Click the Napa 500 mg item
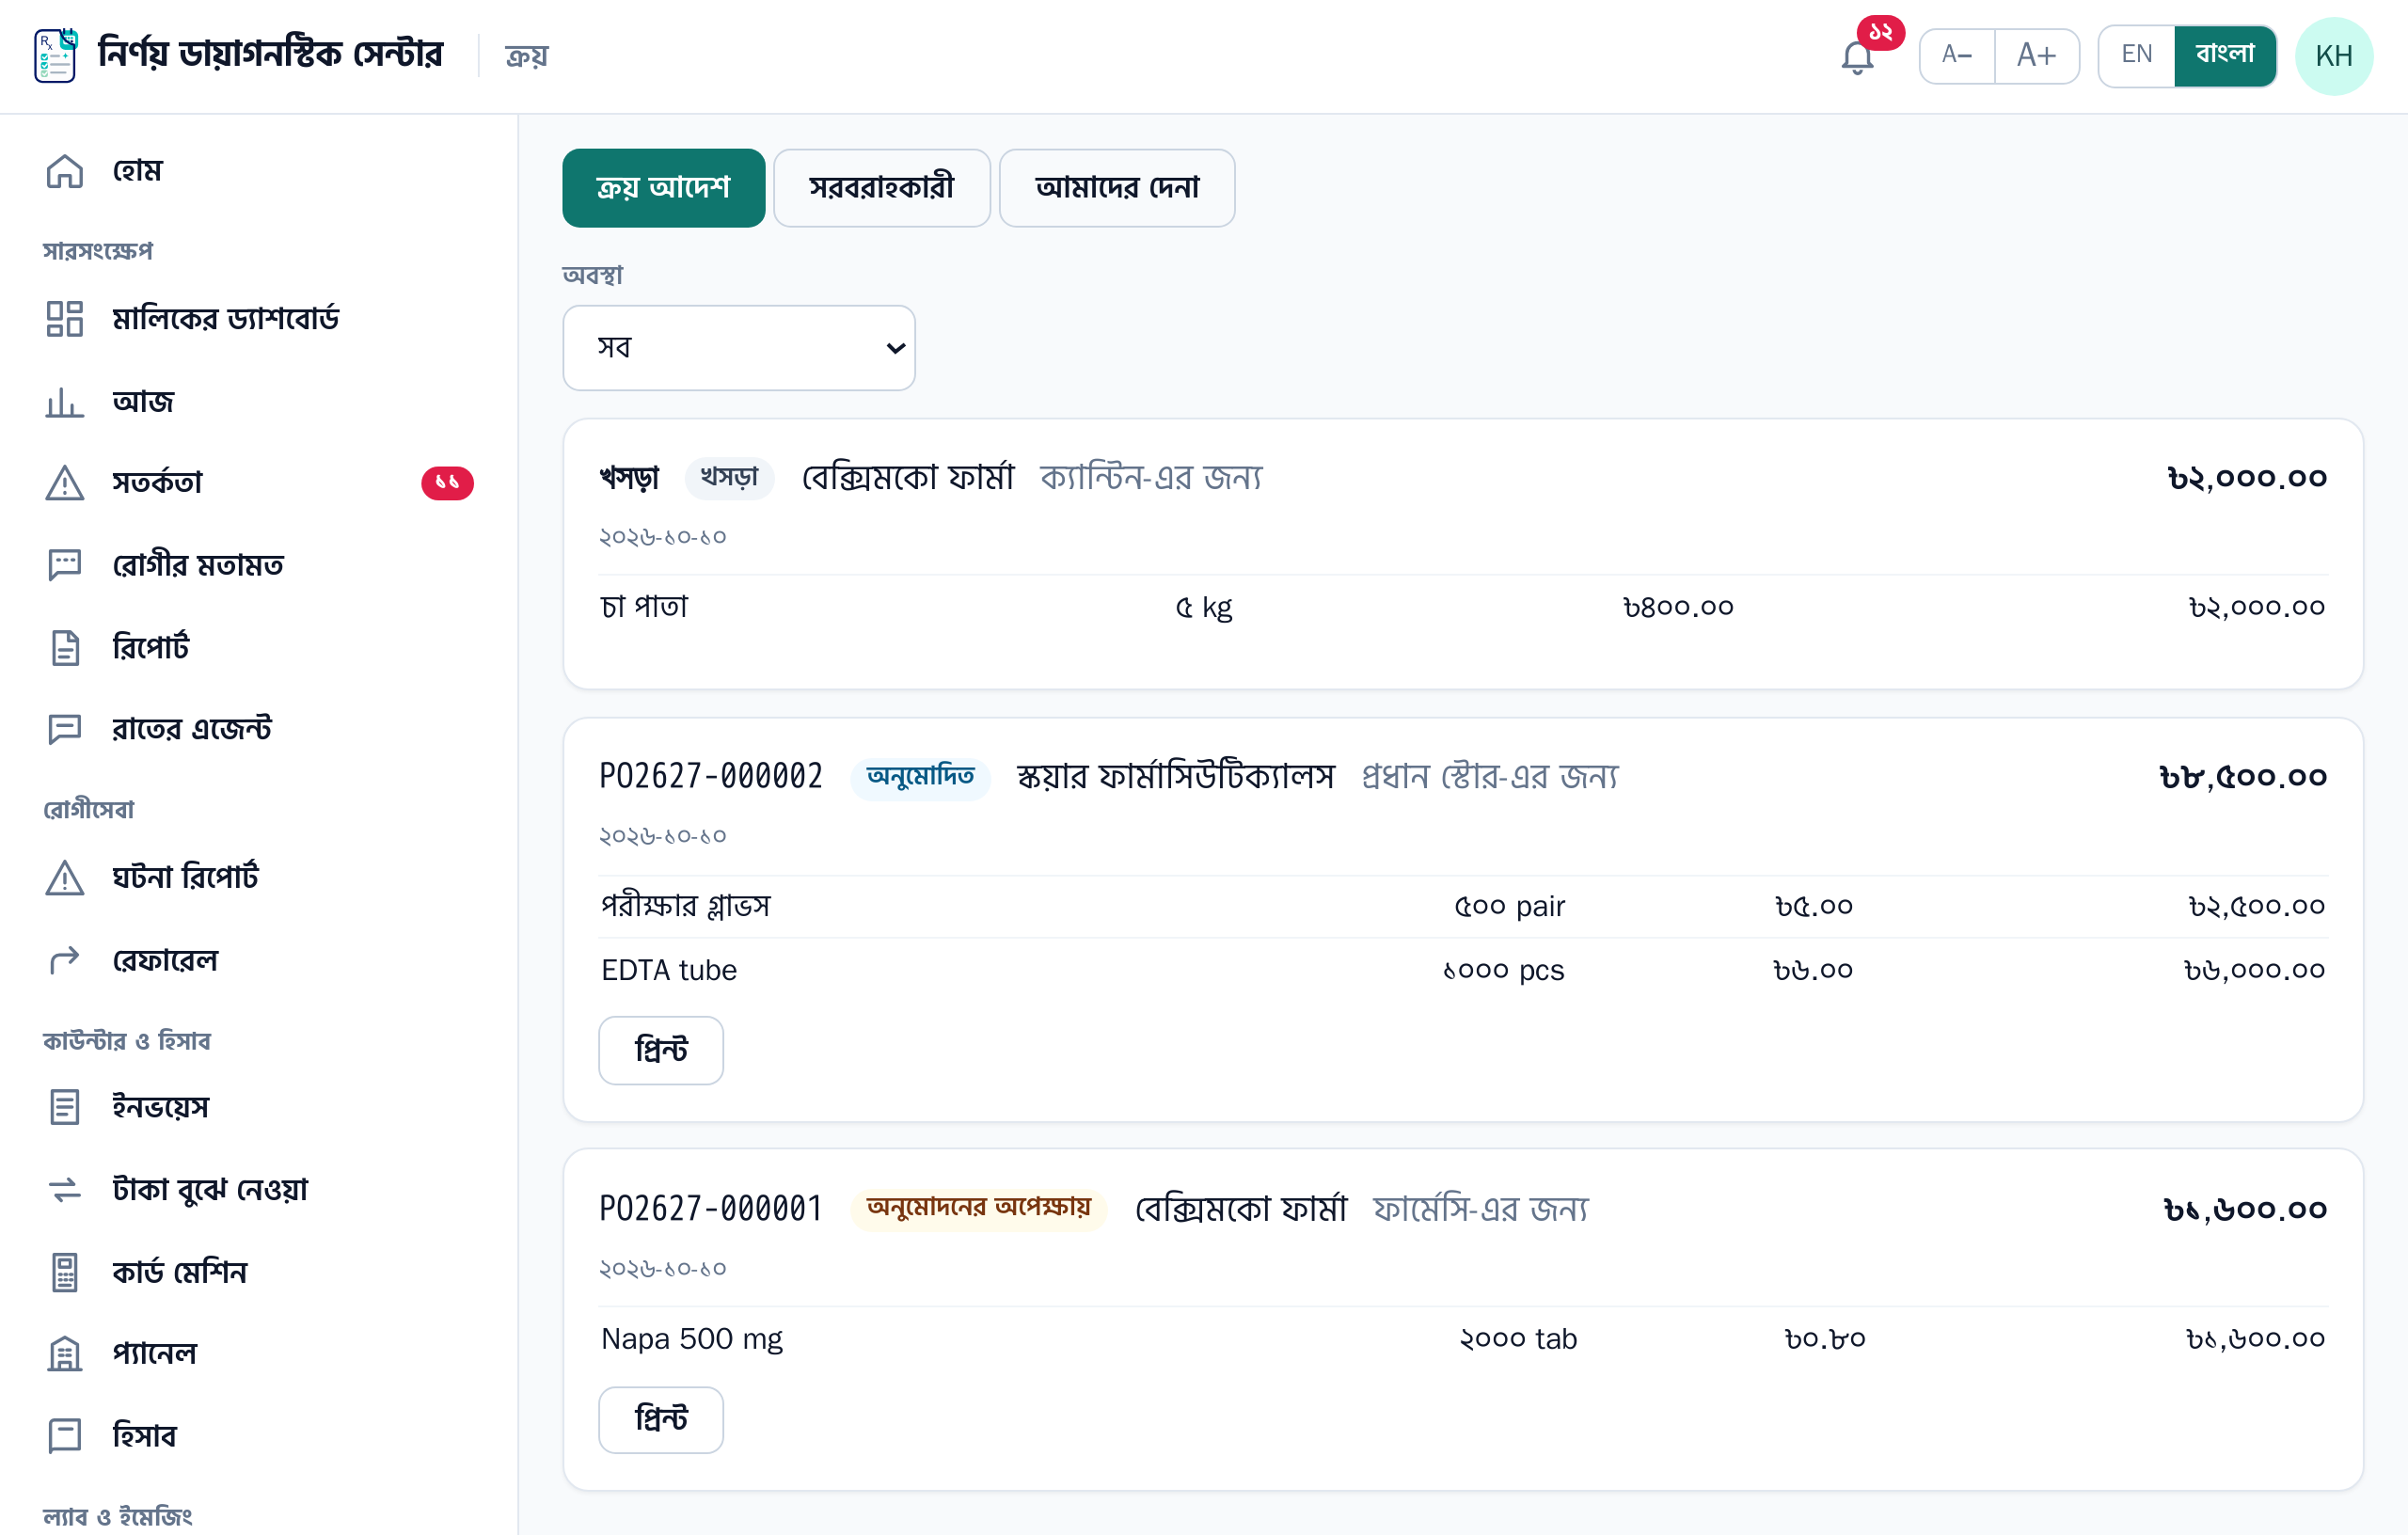The image size is (2408, 1535). click(x=691, y=1339)
